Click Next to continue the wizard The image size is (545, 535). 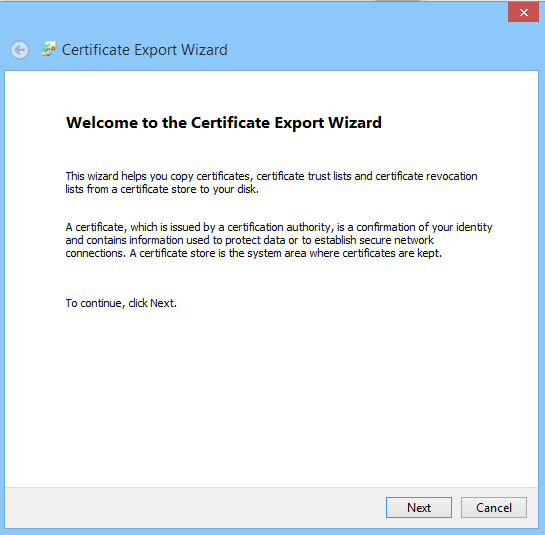click(419, 508)
